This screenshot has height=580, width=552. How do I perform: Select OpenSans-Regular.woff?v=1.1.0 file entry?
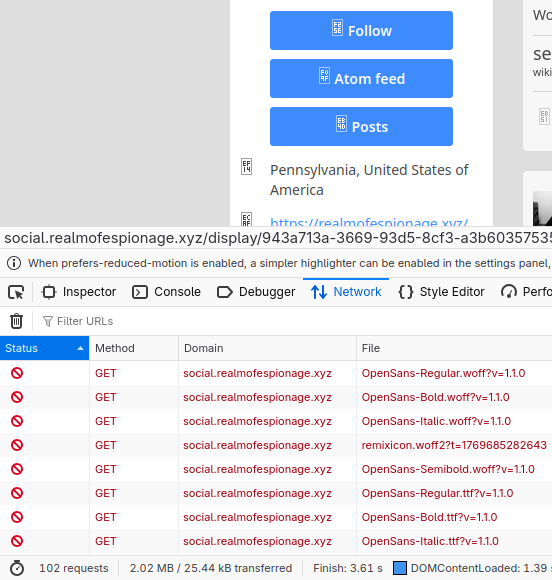pos(443,373)
